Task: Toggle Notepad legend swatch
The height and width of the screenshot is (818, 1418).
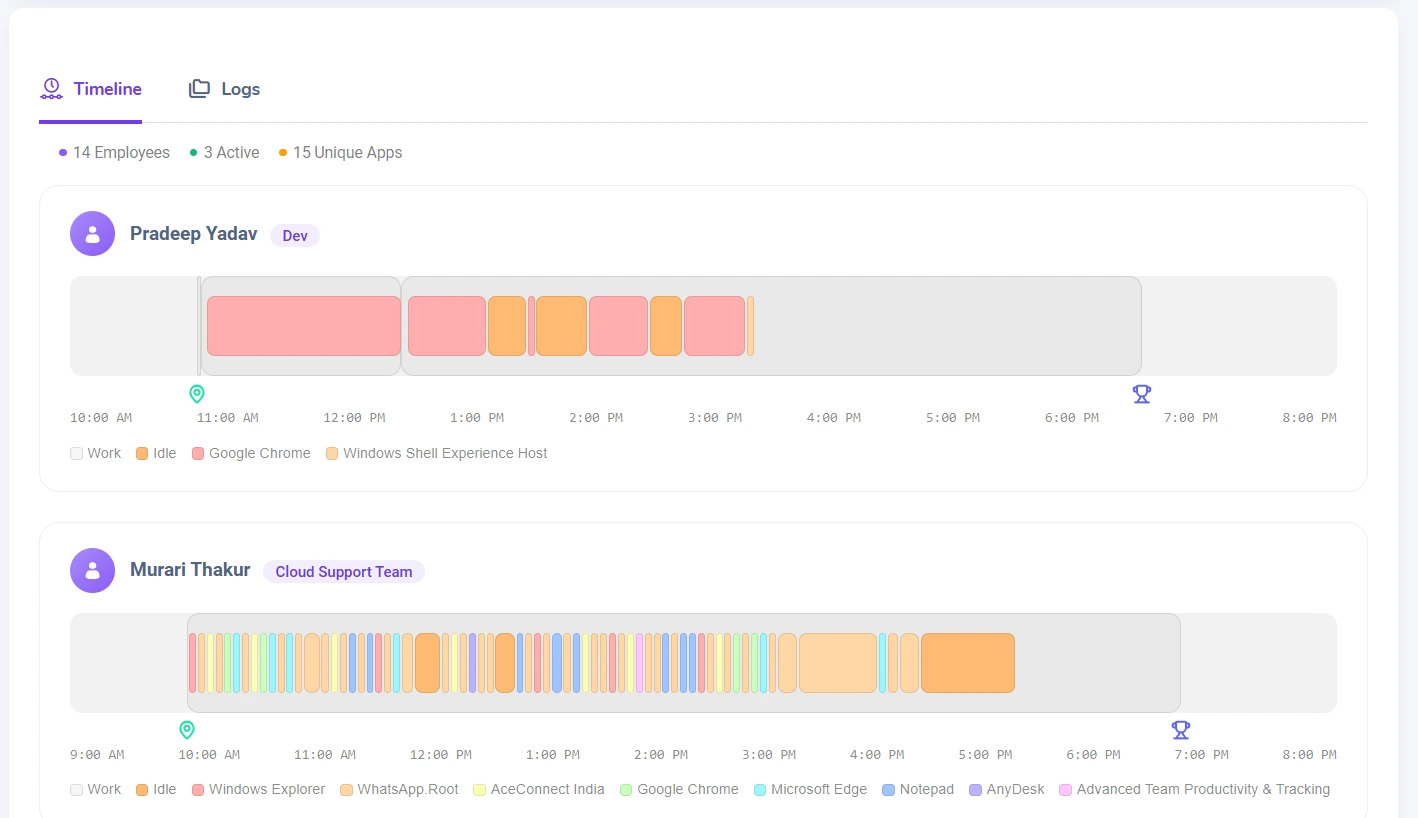Action: [888, 790]
